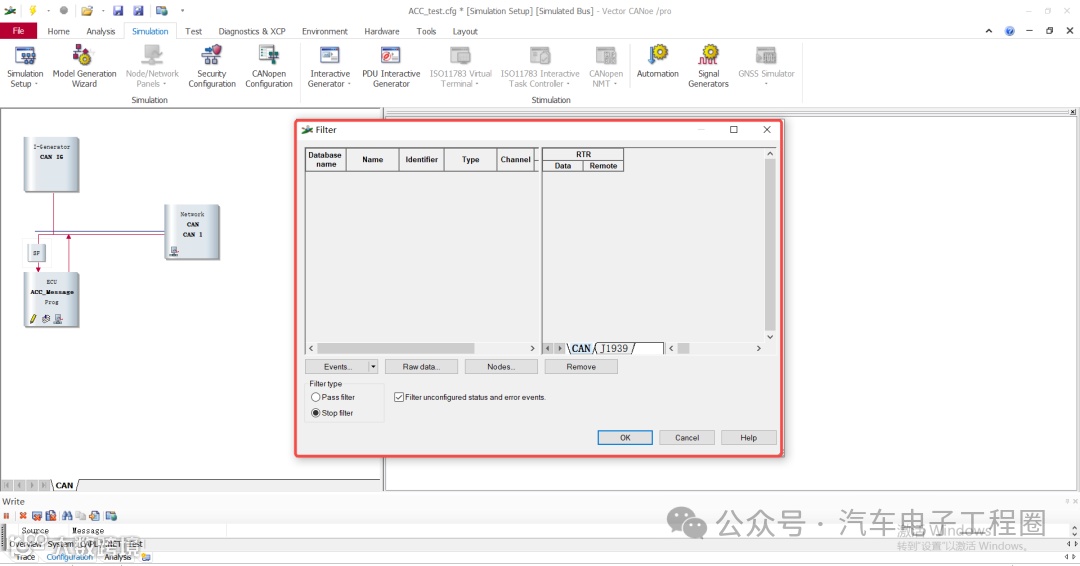
Task: Open the PDU Interactive Generator
Action: [391, 67]
